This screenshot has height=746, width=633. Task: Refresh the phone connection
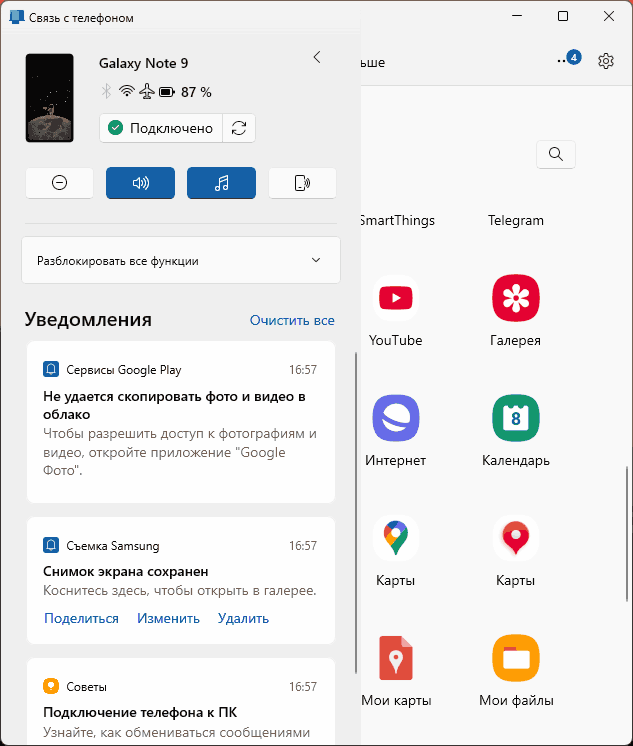[x=239, y=128]
